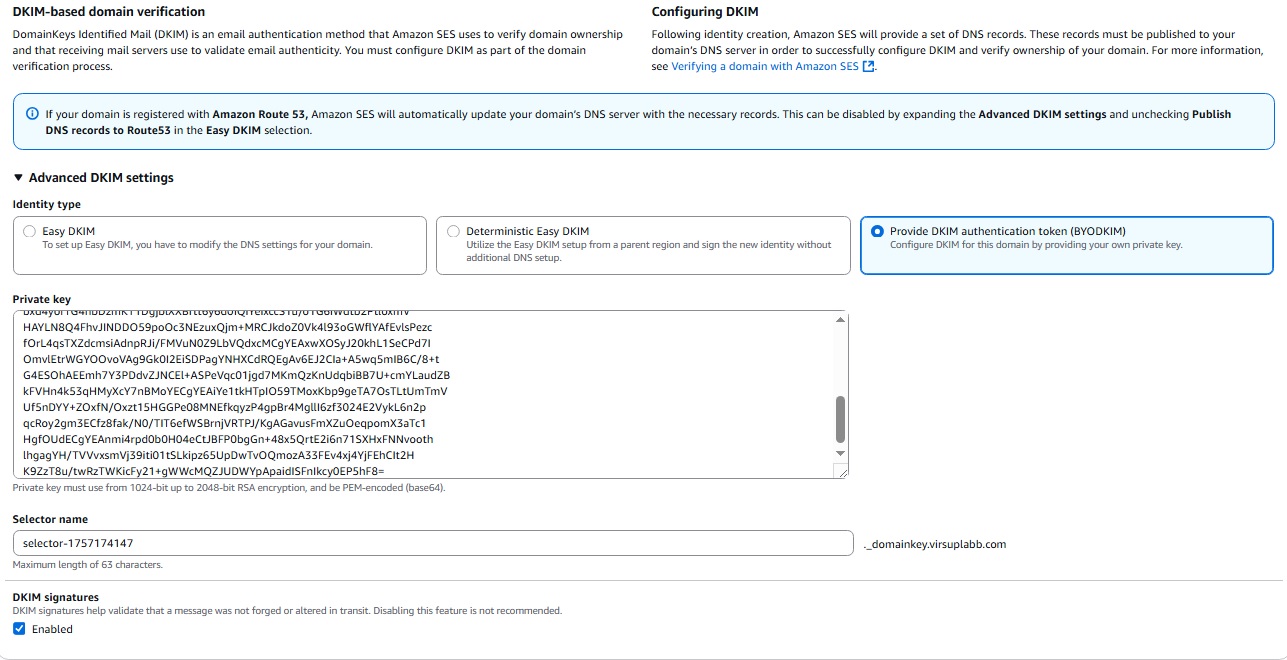
Task: Choose Provide DKIM authentication token (BYODKIM)
Action: 877,231
